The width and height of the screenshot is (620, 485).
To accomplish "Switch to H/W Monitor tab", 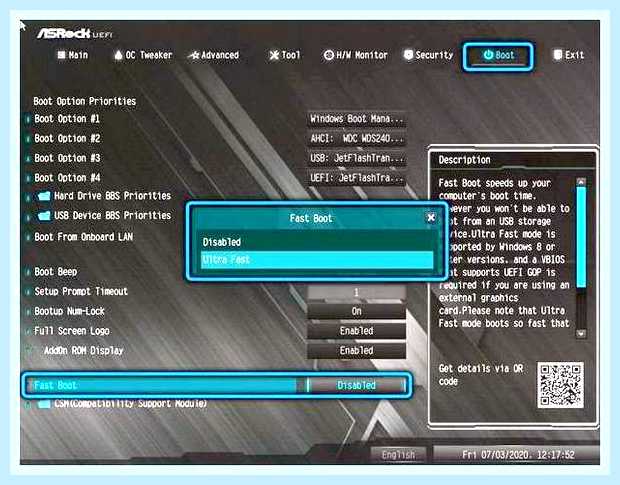I will pos(355,55).
